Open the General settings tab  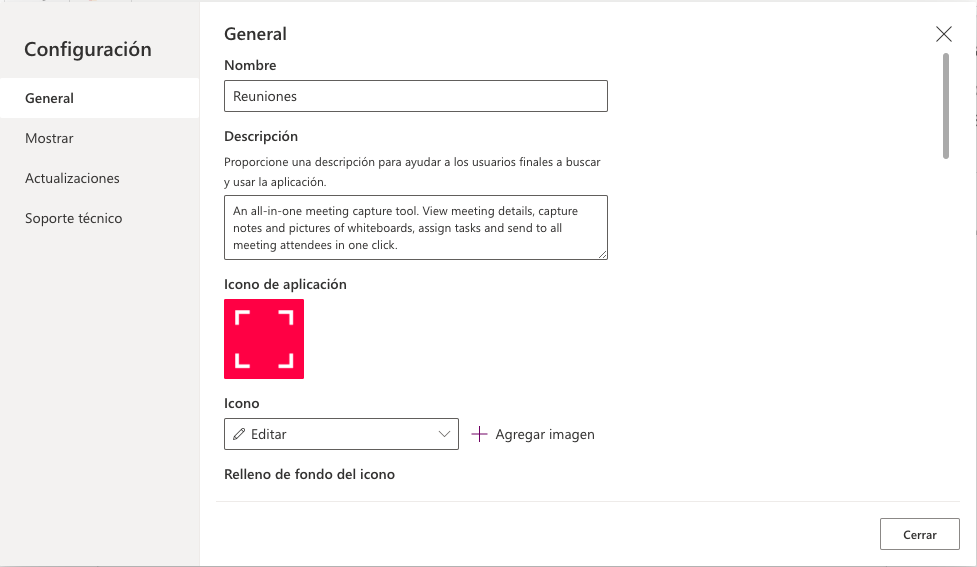(x=50, y=98)
